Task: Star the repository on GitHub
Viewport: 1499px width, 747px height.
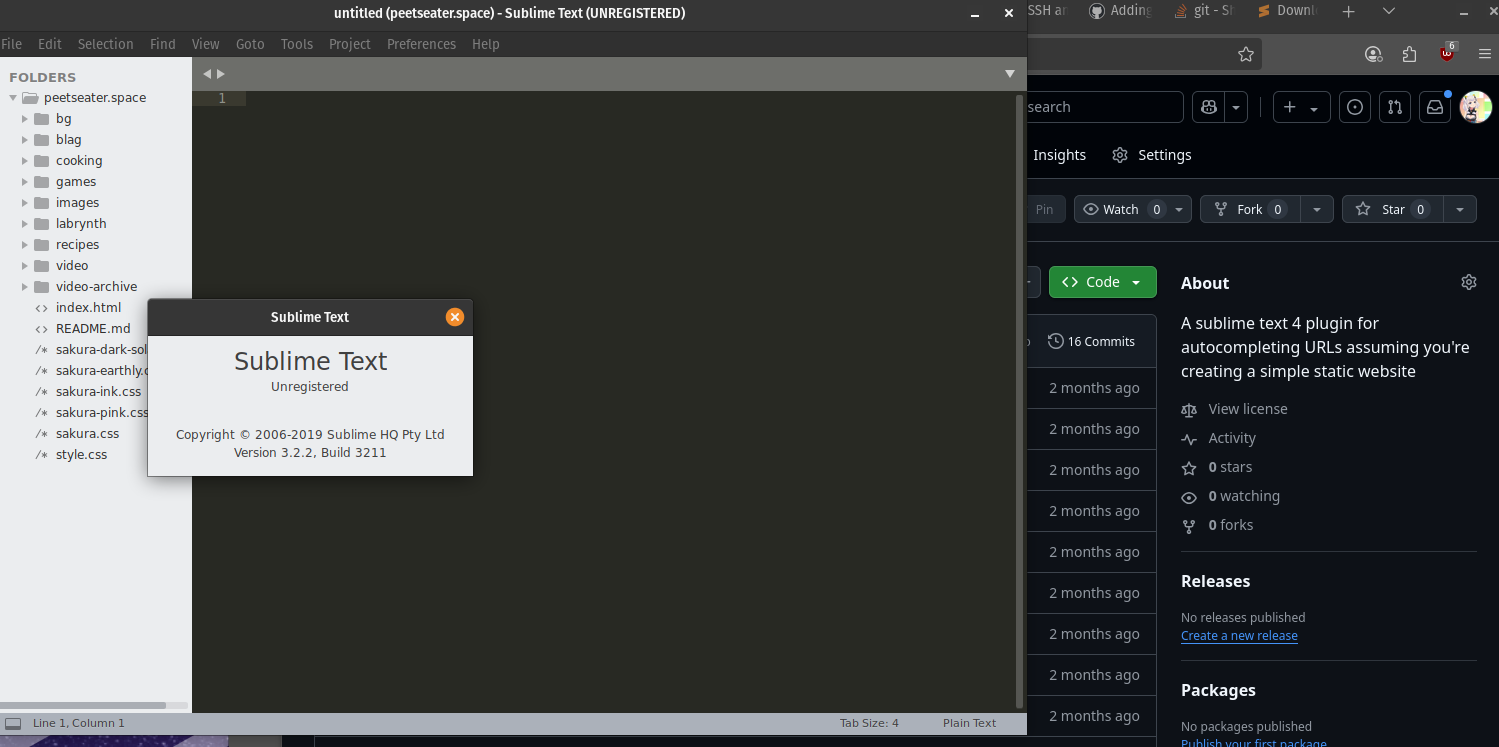Action: pos(1393,209)
